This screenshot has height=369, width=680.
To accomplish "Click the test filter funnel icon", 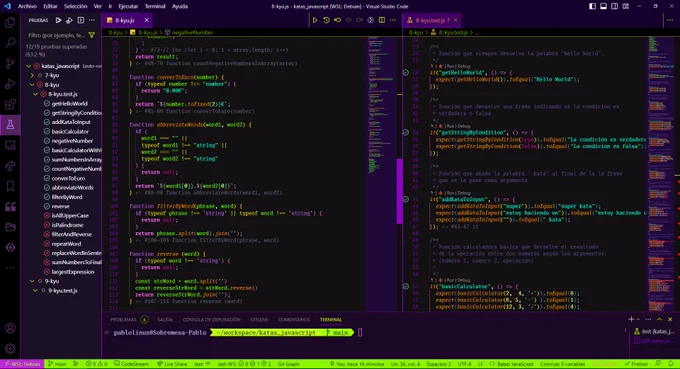I will pos(92,35).
